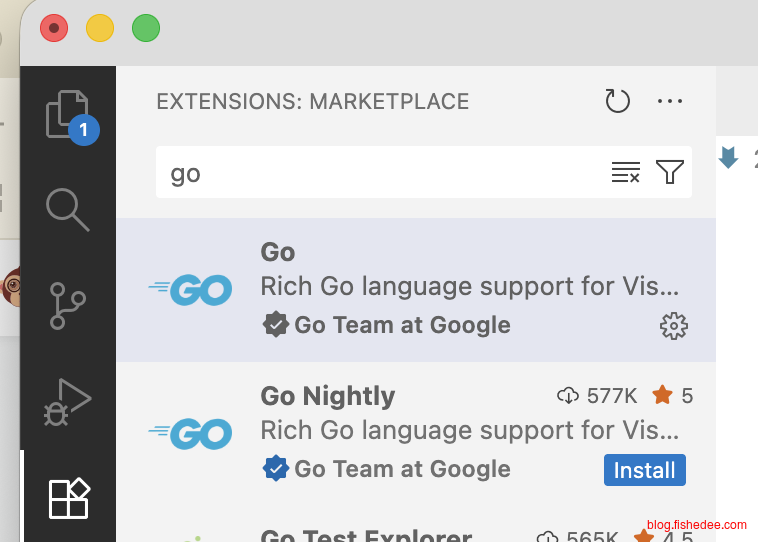Clear the extensions search results

click(626, 173)
